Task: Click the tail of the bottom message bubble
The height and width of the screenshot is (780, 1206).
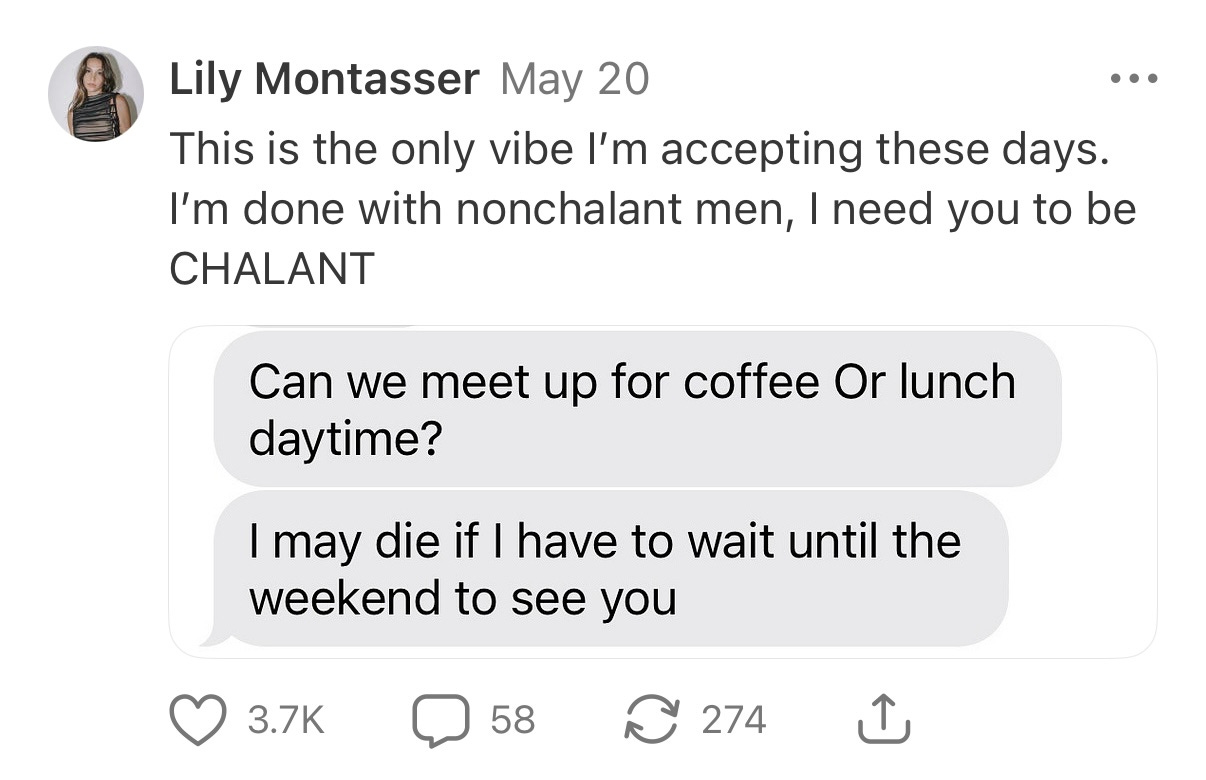Action: click(211, 637)
